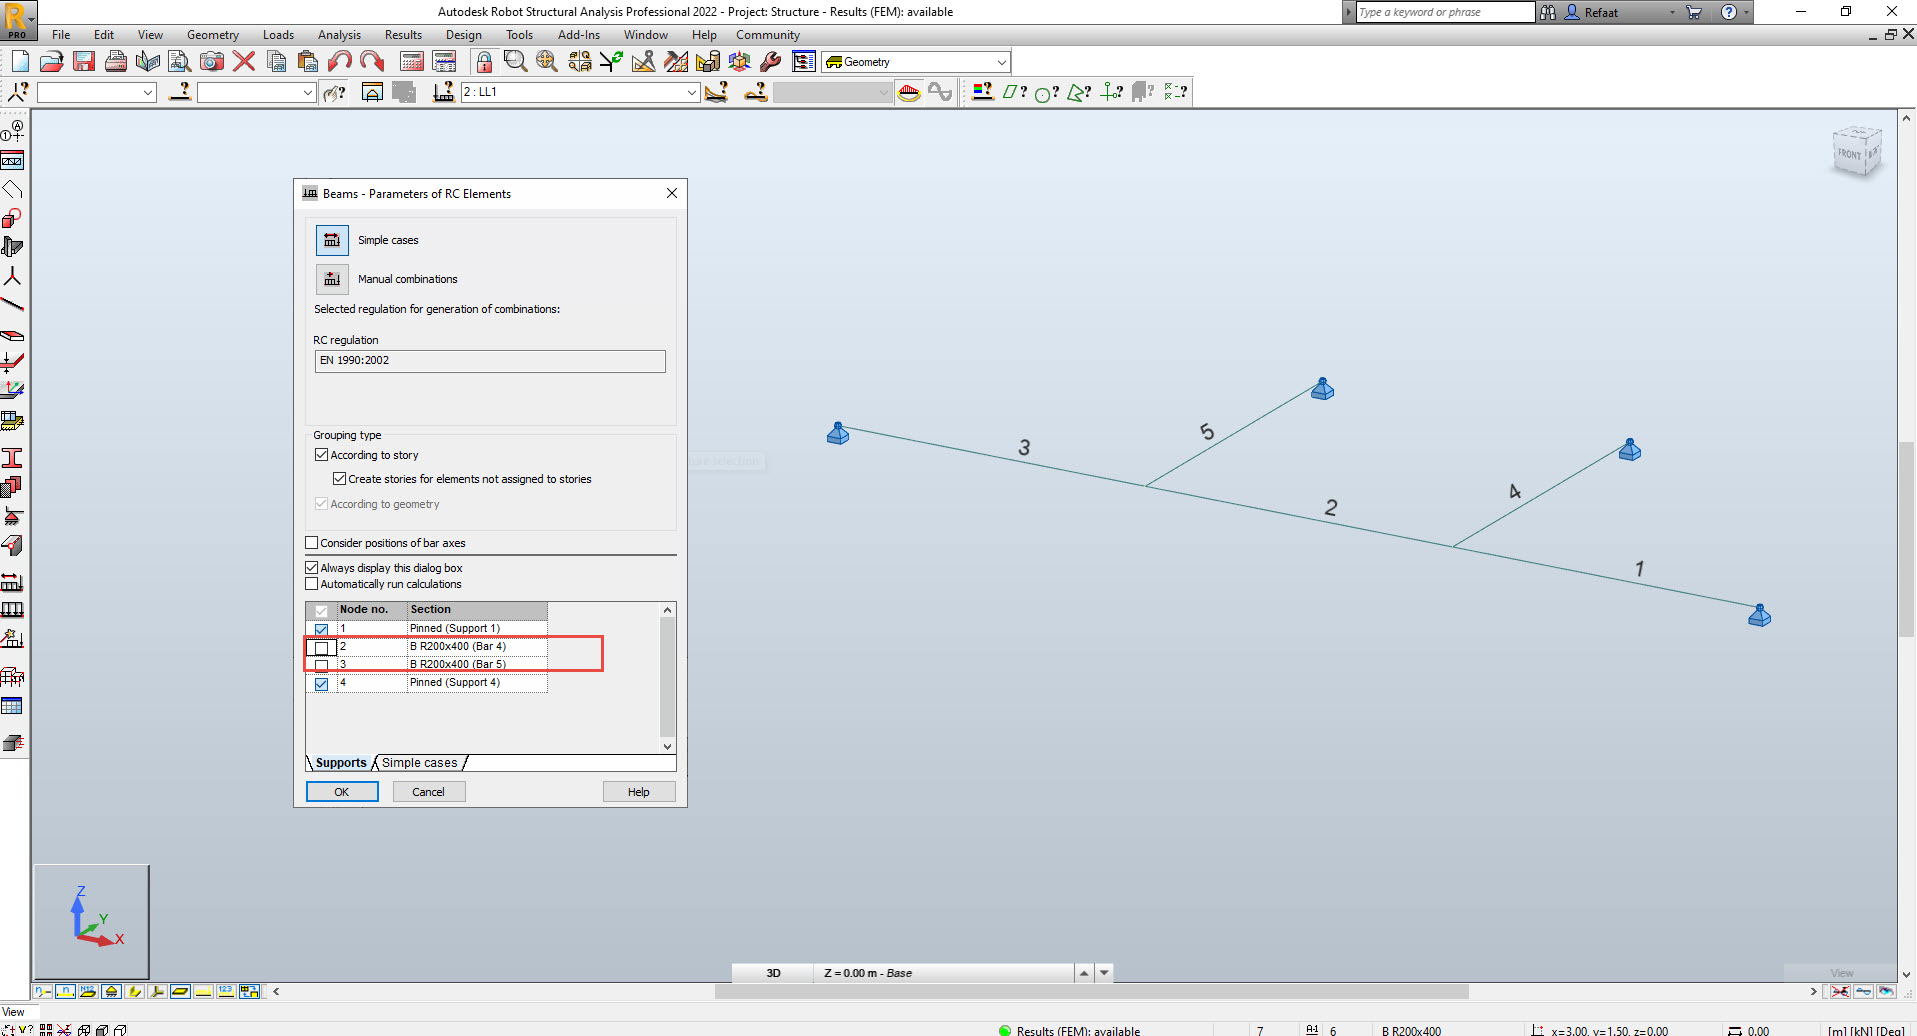Switch to the Simple cases tab

[419, 762]
